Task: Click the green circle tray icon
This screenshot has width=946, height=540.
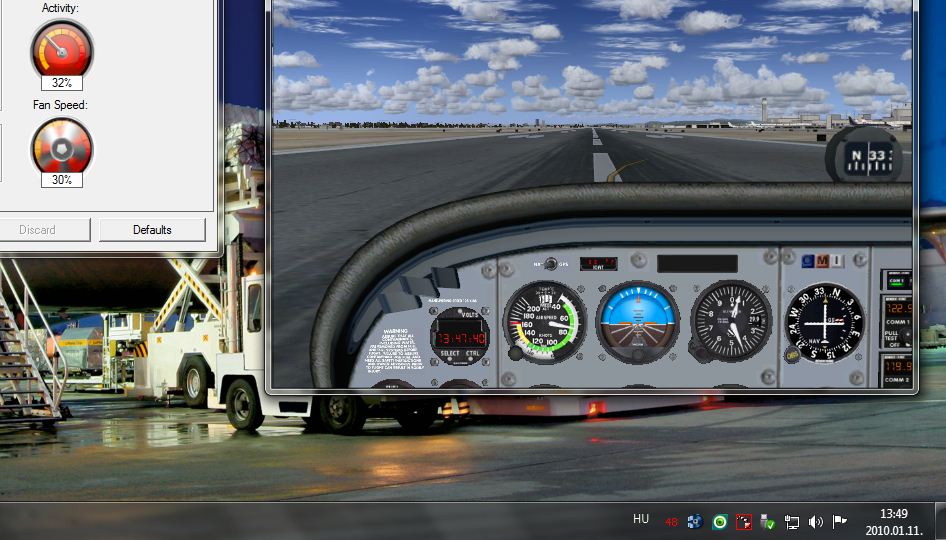Action: [719, 521]
